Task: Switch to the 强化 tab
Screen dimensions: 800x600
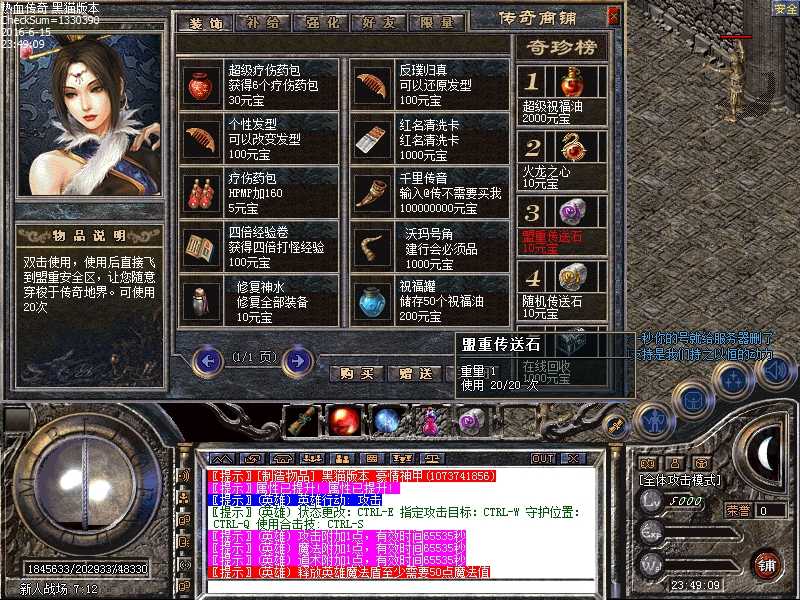Action: coord(322,22)
